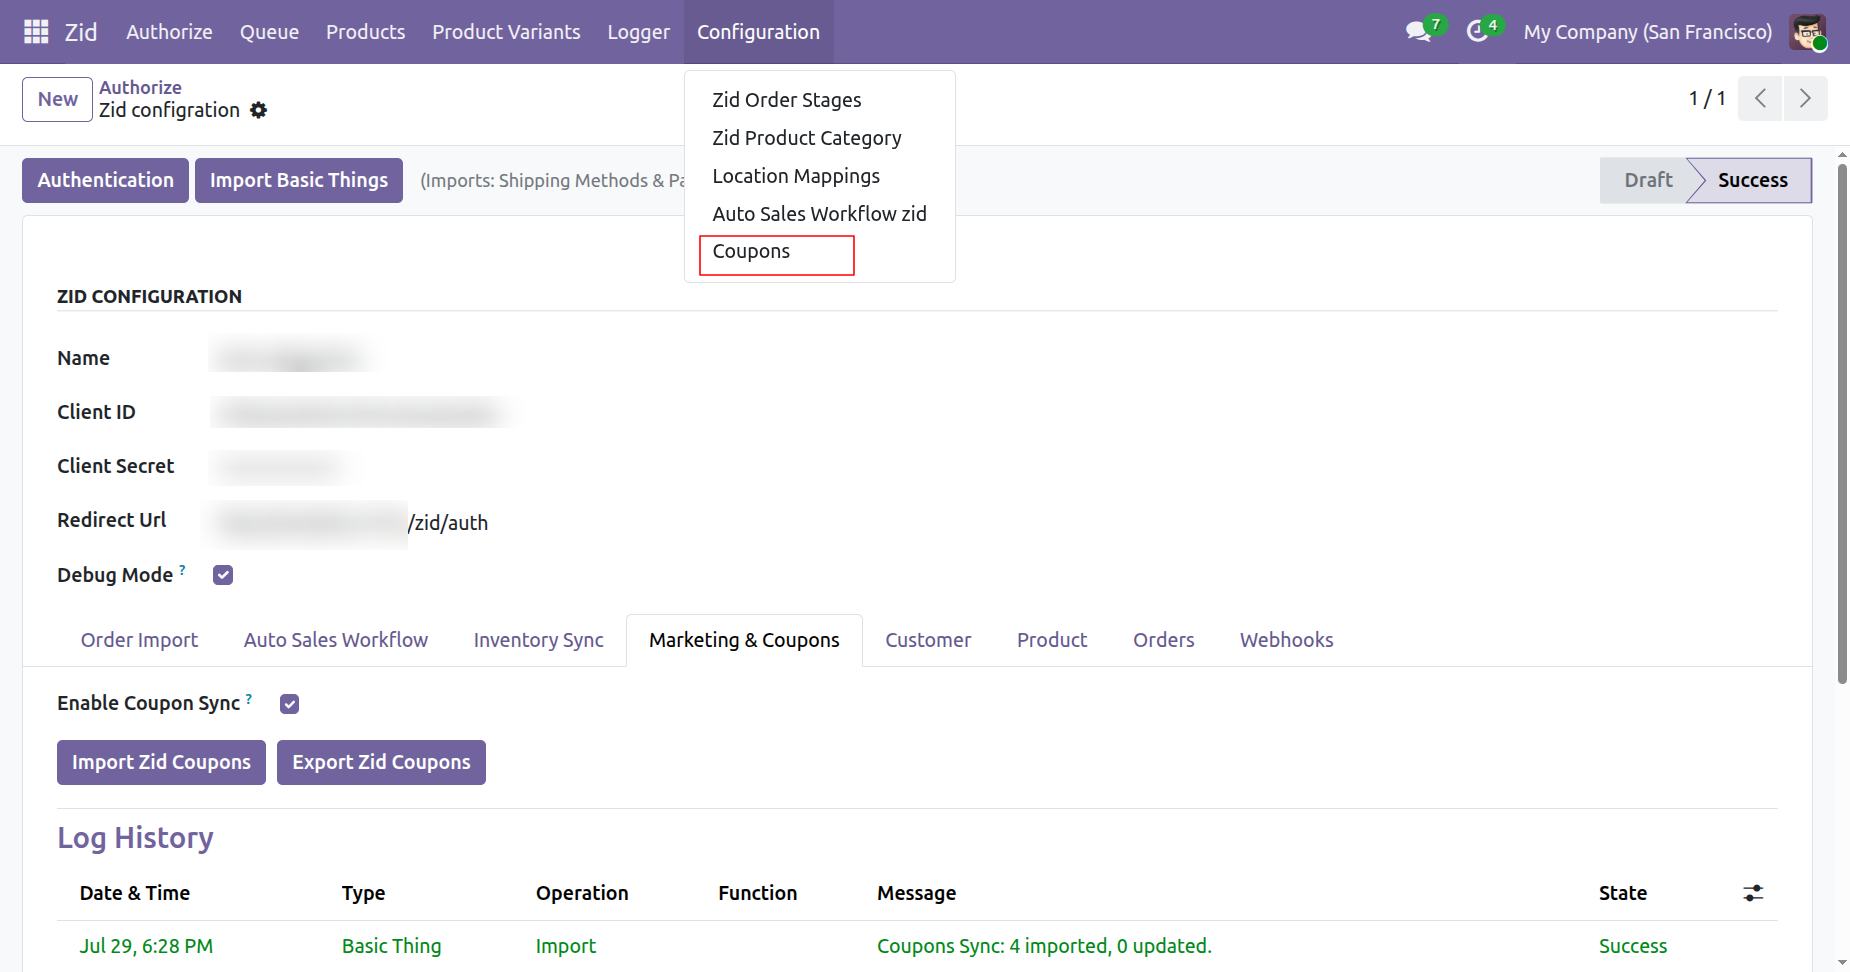Viewport: 1850px width, 972px height.
Task: Follow the Authorize breadcrumb link
Action: [140, 87]
